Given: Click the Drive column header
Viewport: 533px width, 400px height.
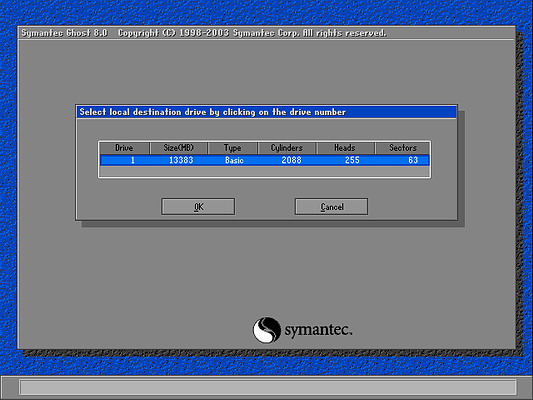Looking at the screenshot, I should 124,148.
